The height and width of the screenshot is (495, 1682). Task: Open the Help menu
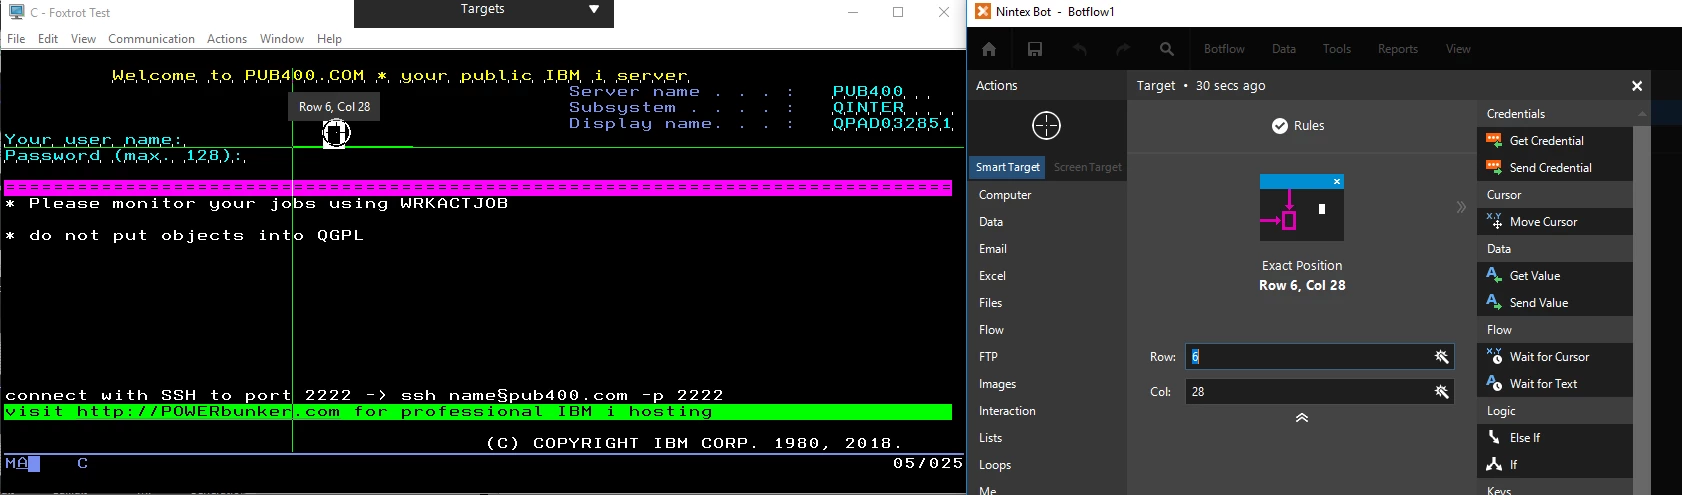[x=329, y=39]
